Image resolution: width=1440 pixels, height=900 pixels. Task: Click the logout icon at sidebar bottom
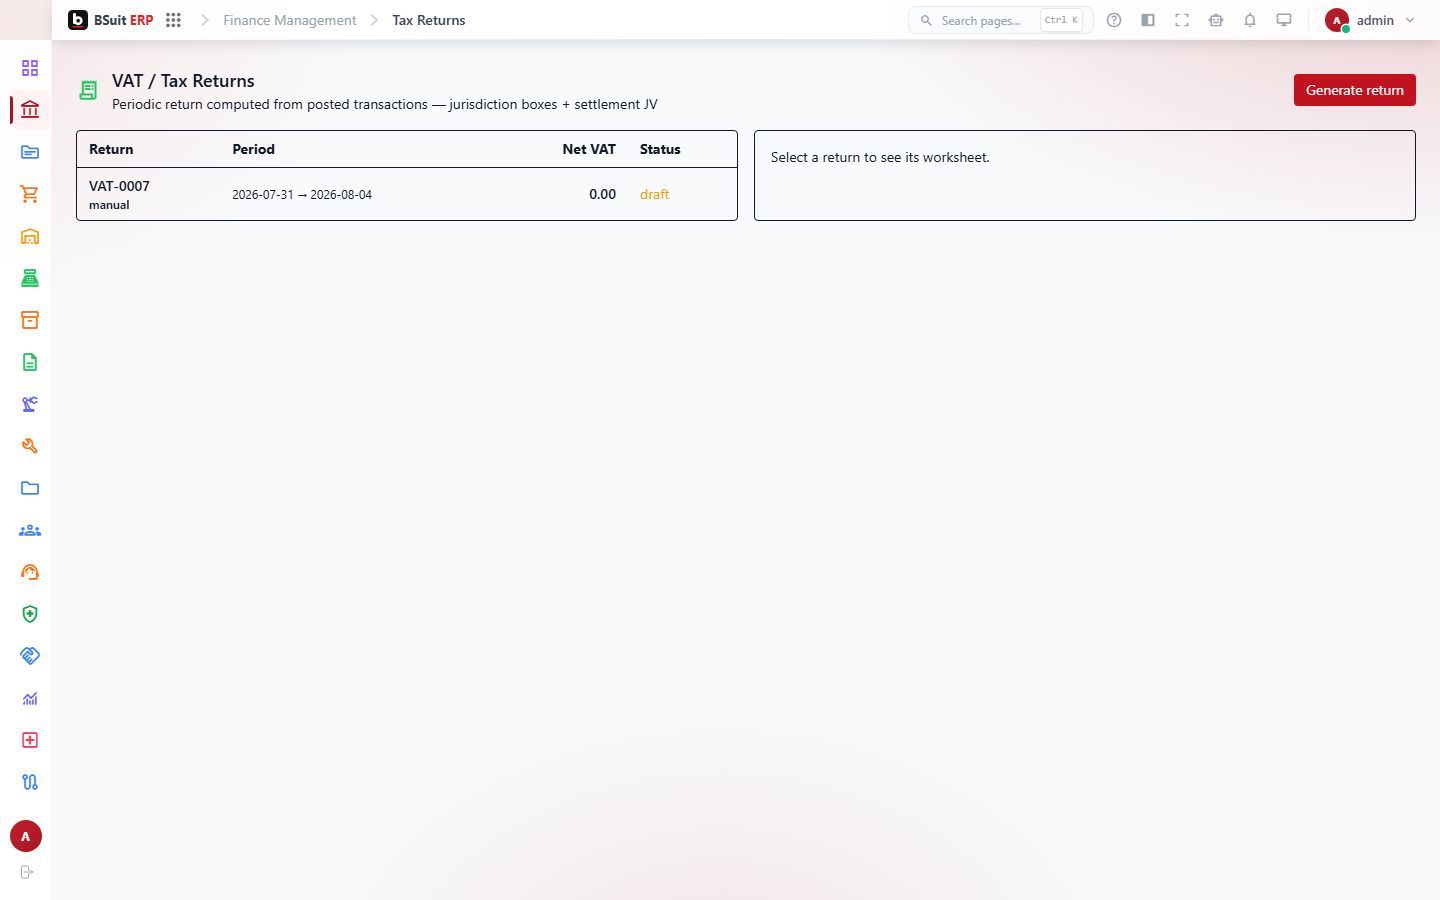coord(27,872)
